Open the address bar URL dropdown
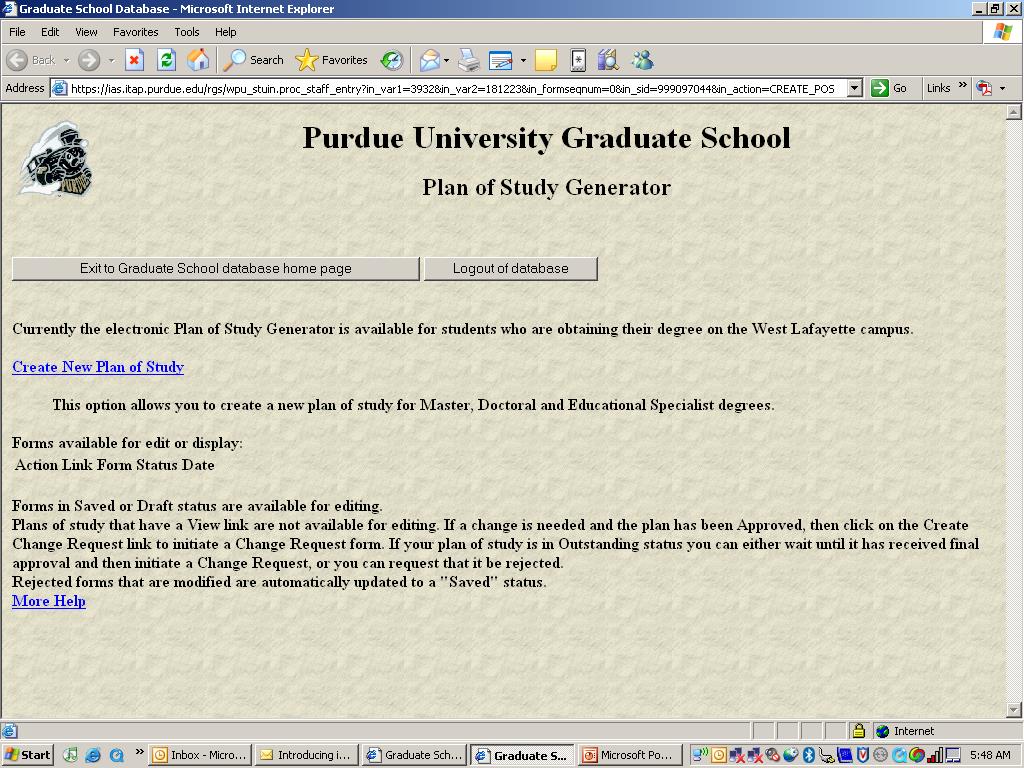 pos(854,88)
